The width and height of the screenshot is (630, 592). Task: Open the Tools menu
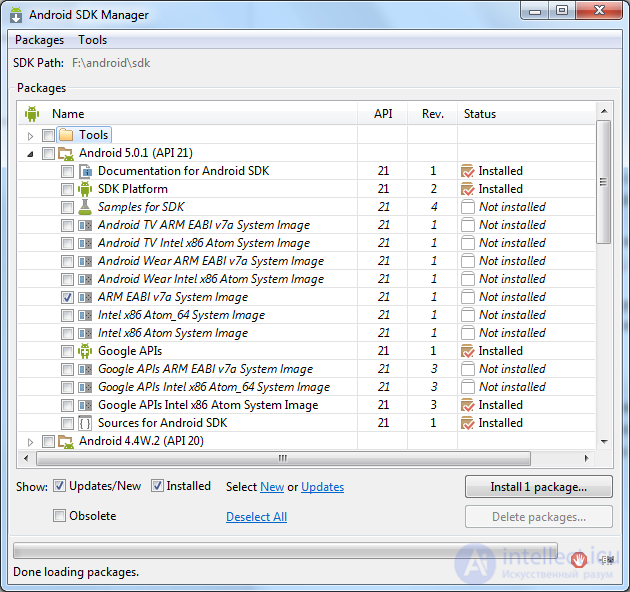click(x=92, y=40)
